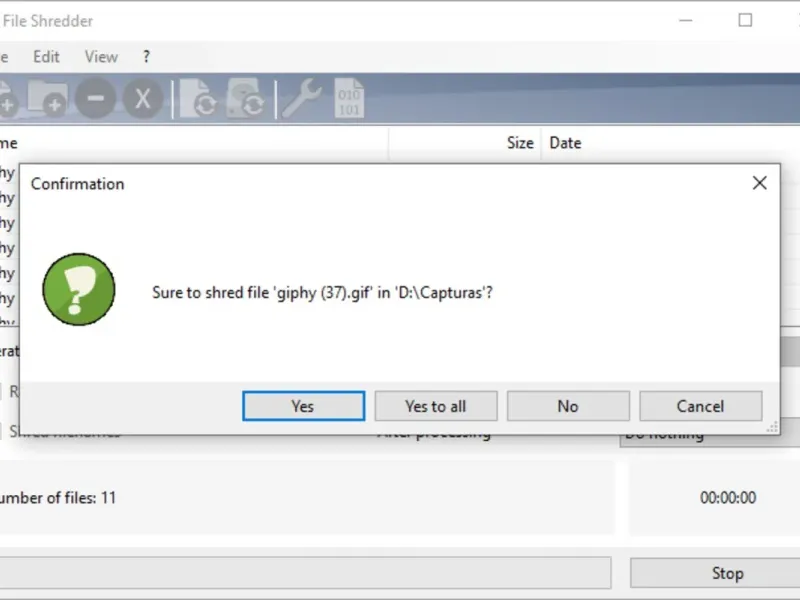Maximize the File Shredder window
The height and width of the screenshot is (600, 800).
click(x=745, y=20)
